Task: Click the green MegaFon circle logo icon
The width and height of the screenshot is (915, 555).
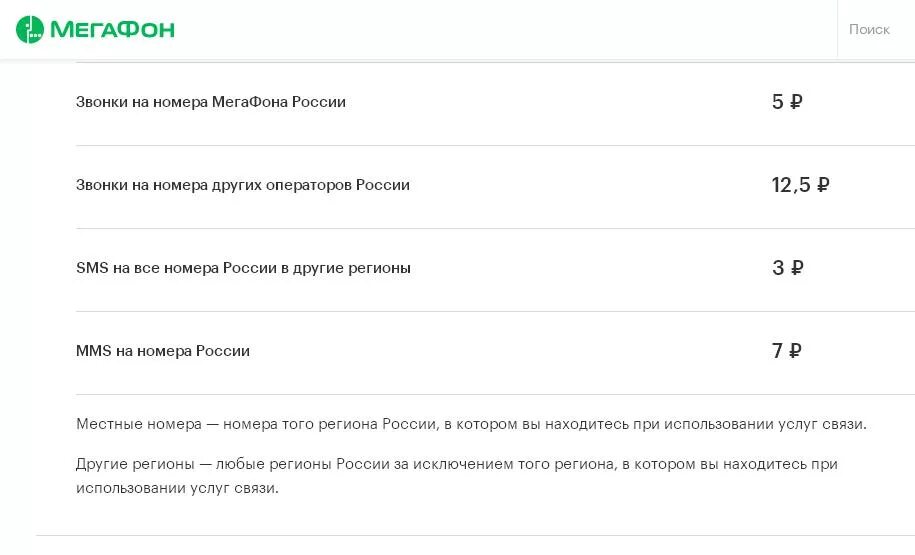Action: [x=30, y=30]
